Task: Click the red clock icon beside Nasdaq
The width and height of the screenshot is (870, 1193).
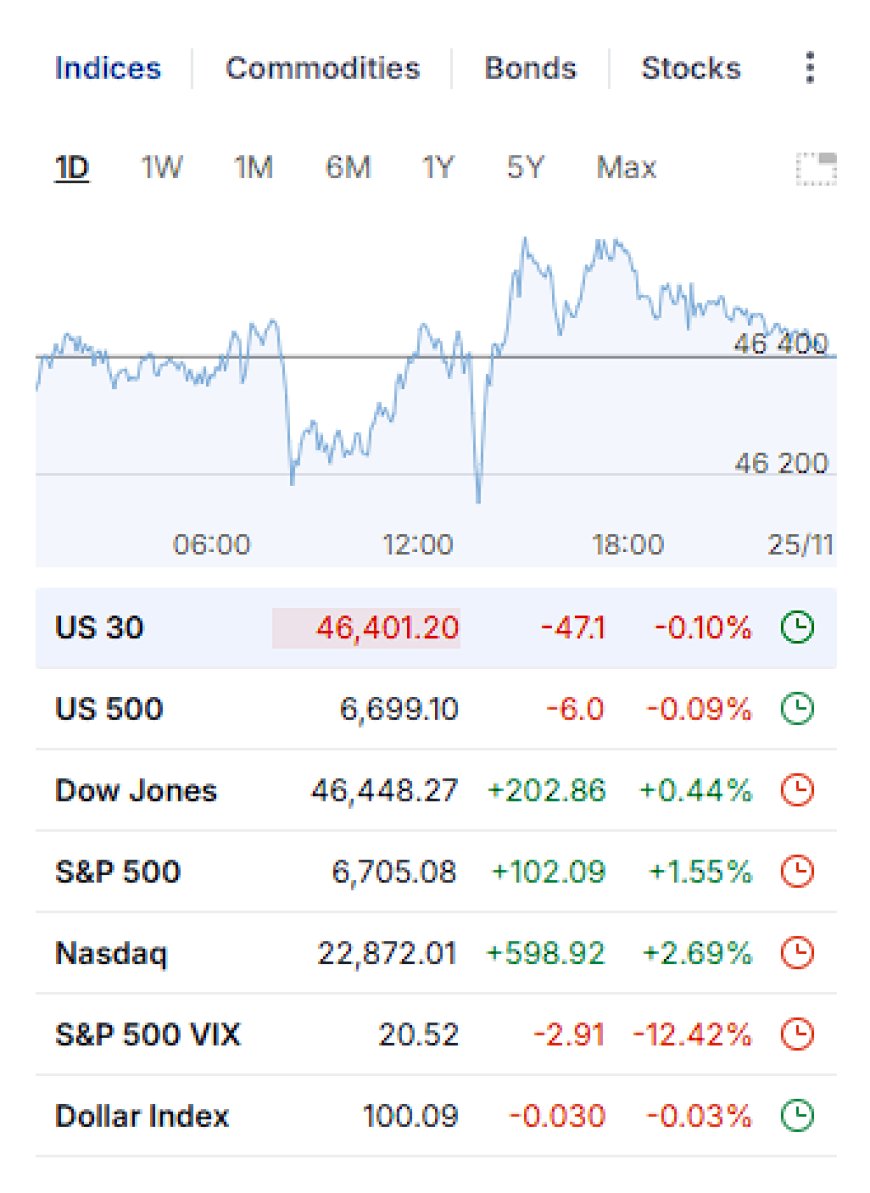Action: coord(797,953)
